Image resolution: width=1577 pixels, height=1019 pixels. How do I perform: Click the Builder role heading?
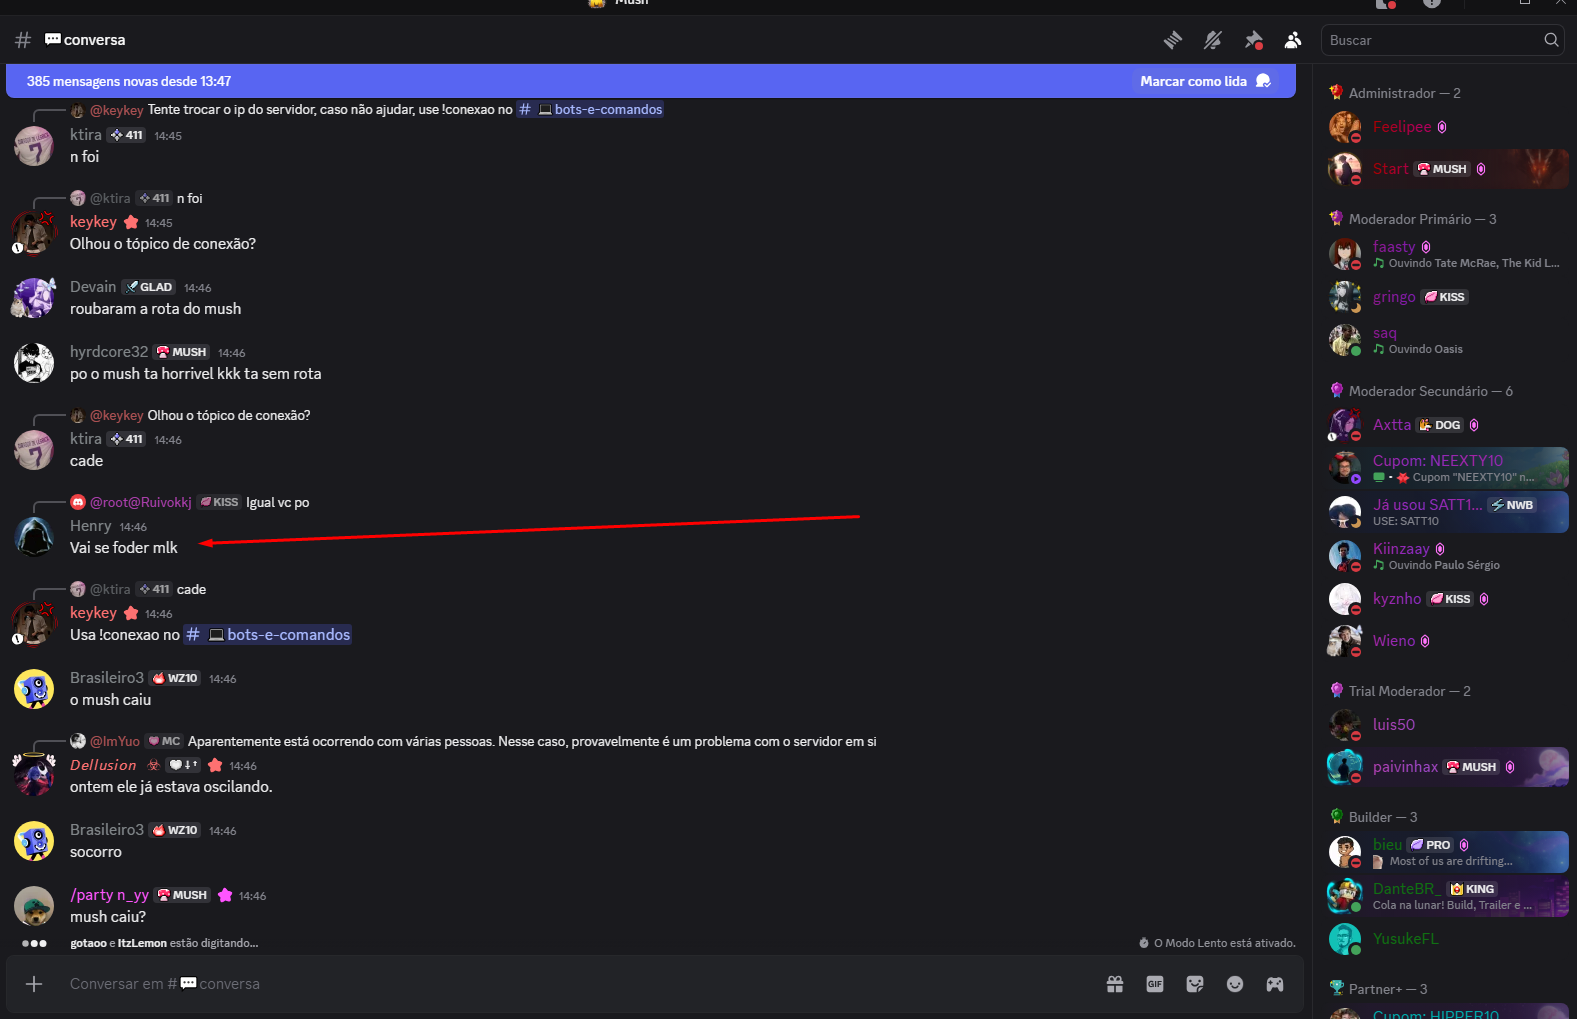point(1383,817)
